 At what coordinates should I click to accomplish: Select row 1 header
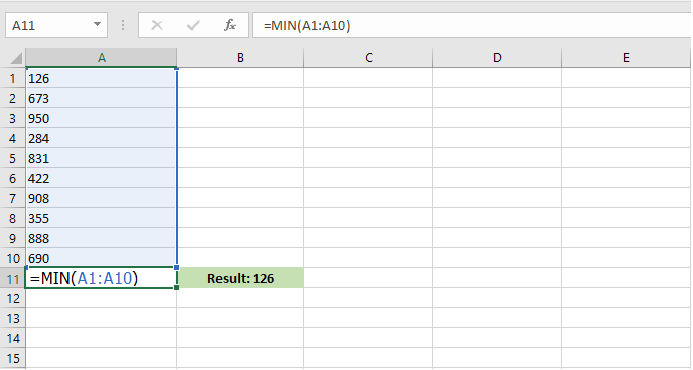click(12, 78)
